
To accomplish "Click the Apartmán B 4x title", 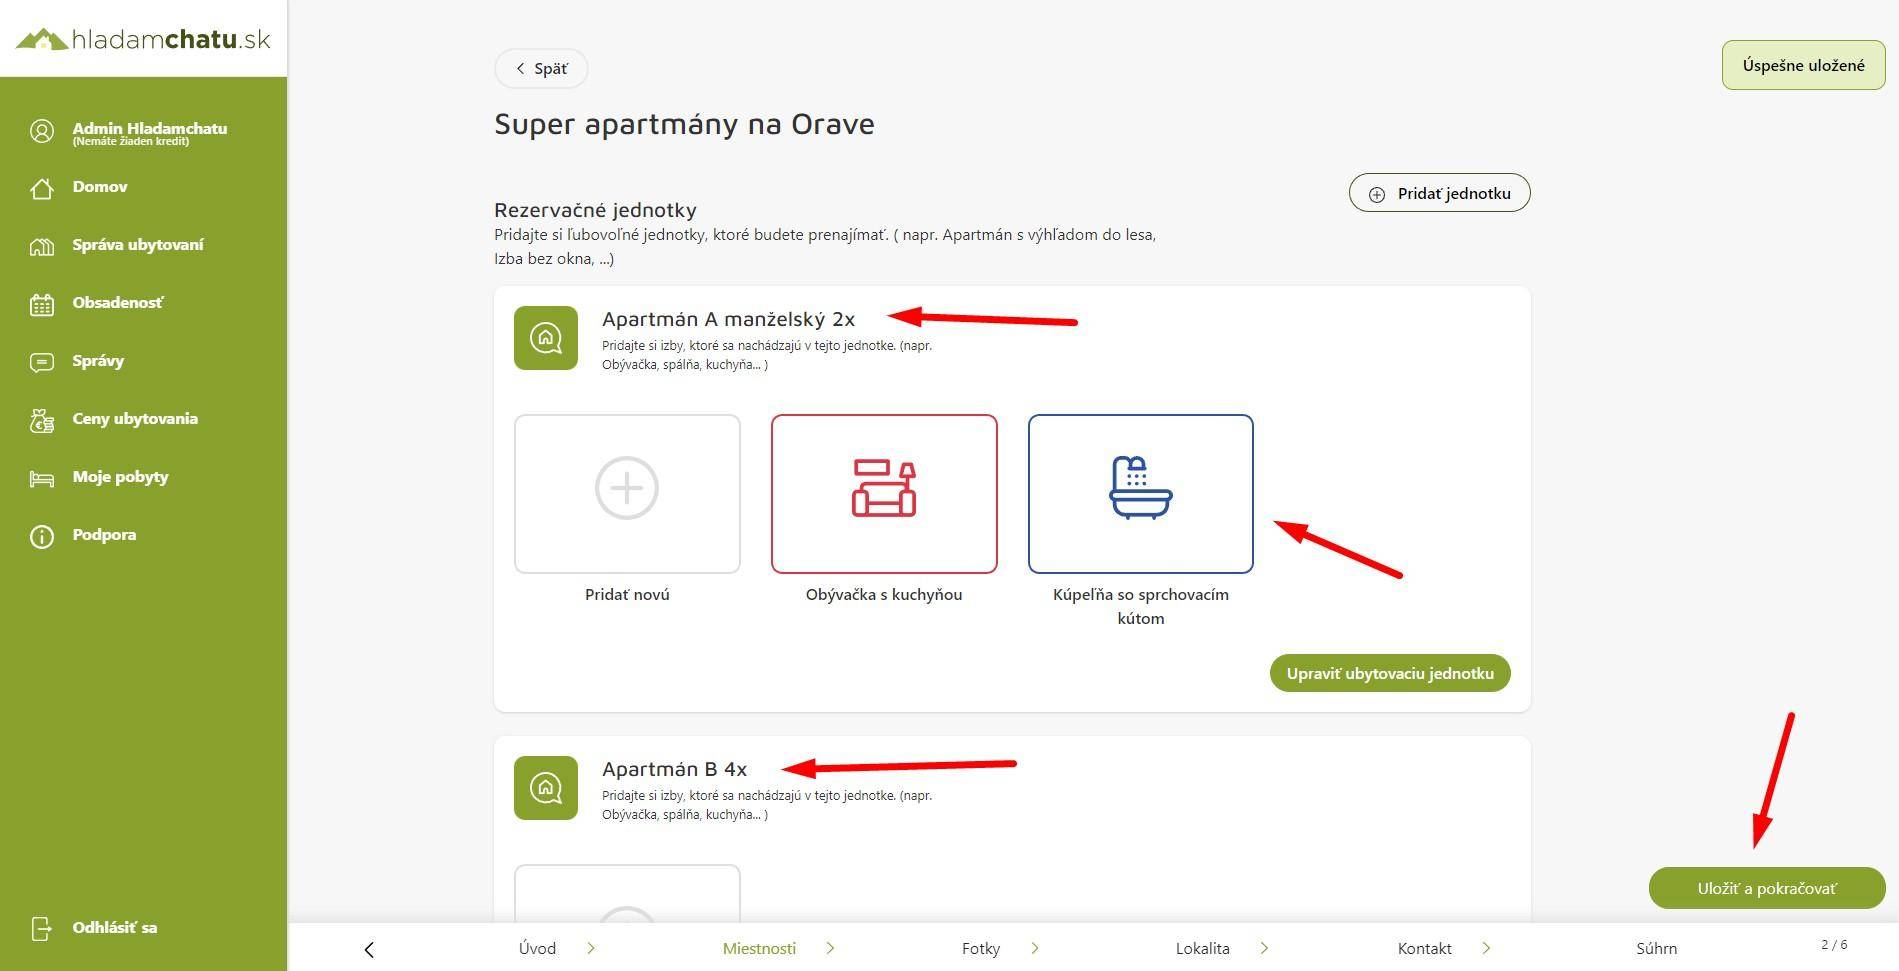I will pyautogui.click(x=674, y=769).
